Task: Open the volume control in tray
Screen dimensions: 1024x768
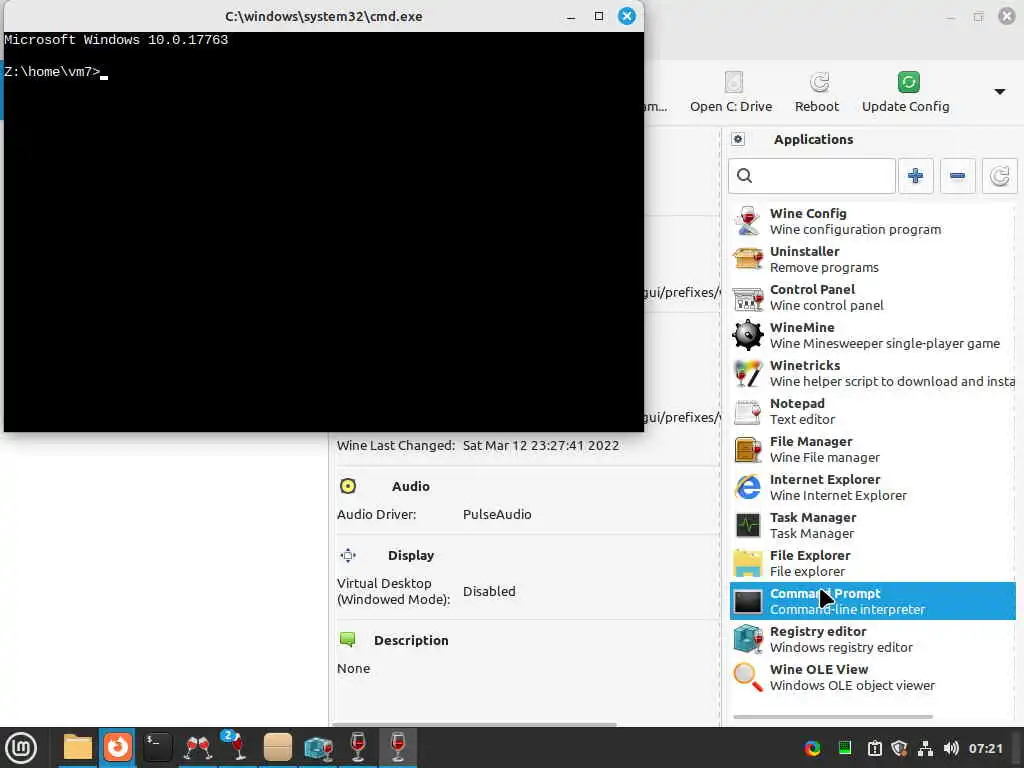Action: (x=951, y=748)
